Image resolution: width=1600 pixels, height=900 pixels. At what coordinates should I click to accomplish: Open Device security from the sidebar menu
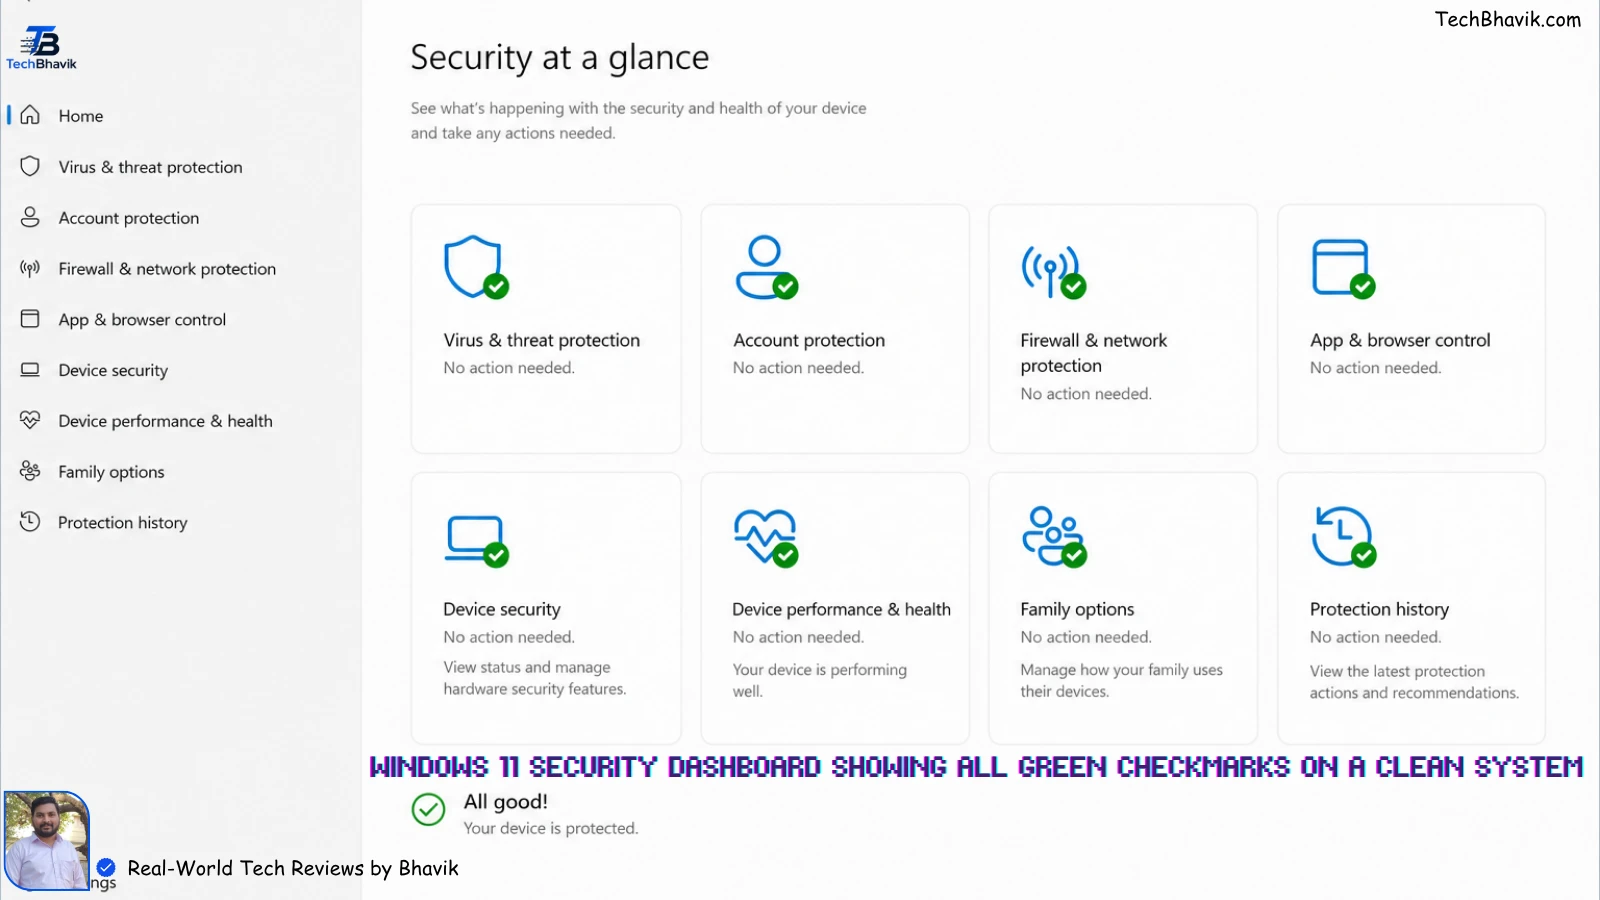coord(113,370)
